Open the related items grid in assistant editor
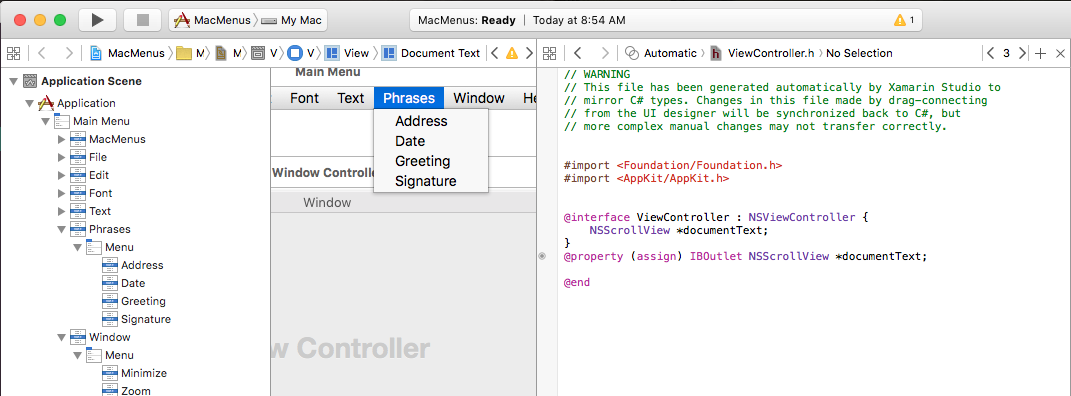The height and width of the screenshot is (396, 1071). coord(551,53)
